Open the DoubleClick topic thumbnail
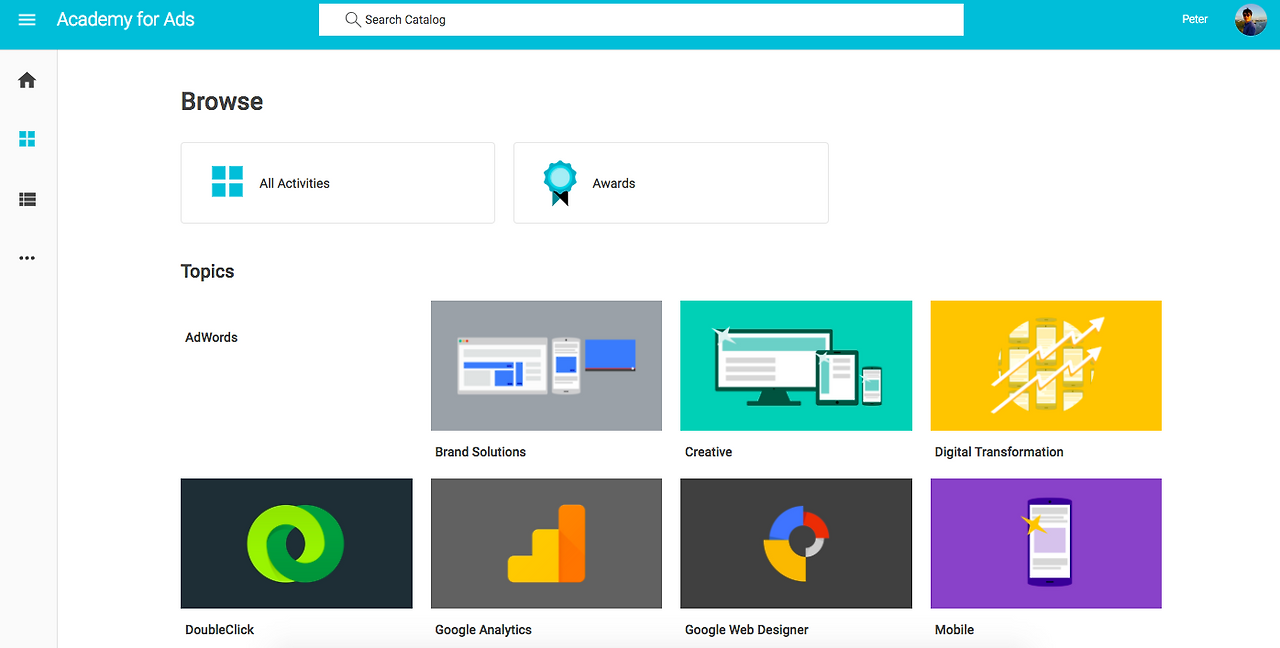1280x648 pixels. (296, 543)
